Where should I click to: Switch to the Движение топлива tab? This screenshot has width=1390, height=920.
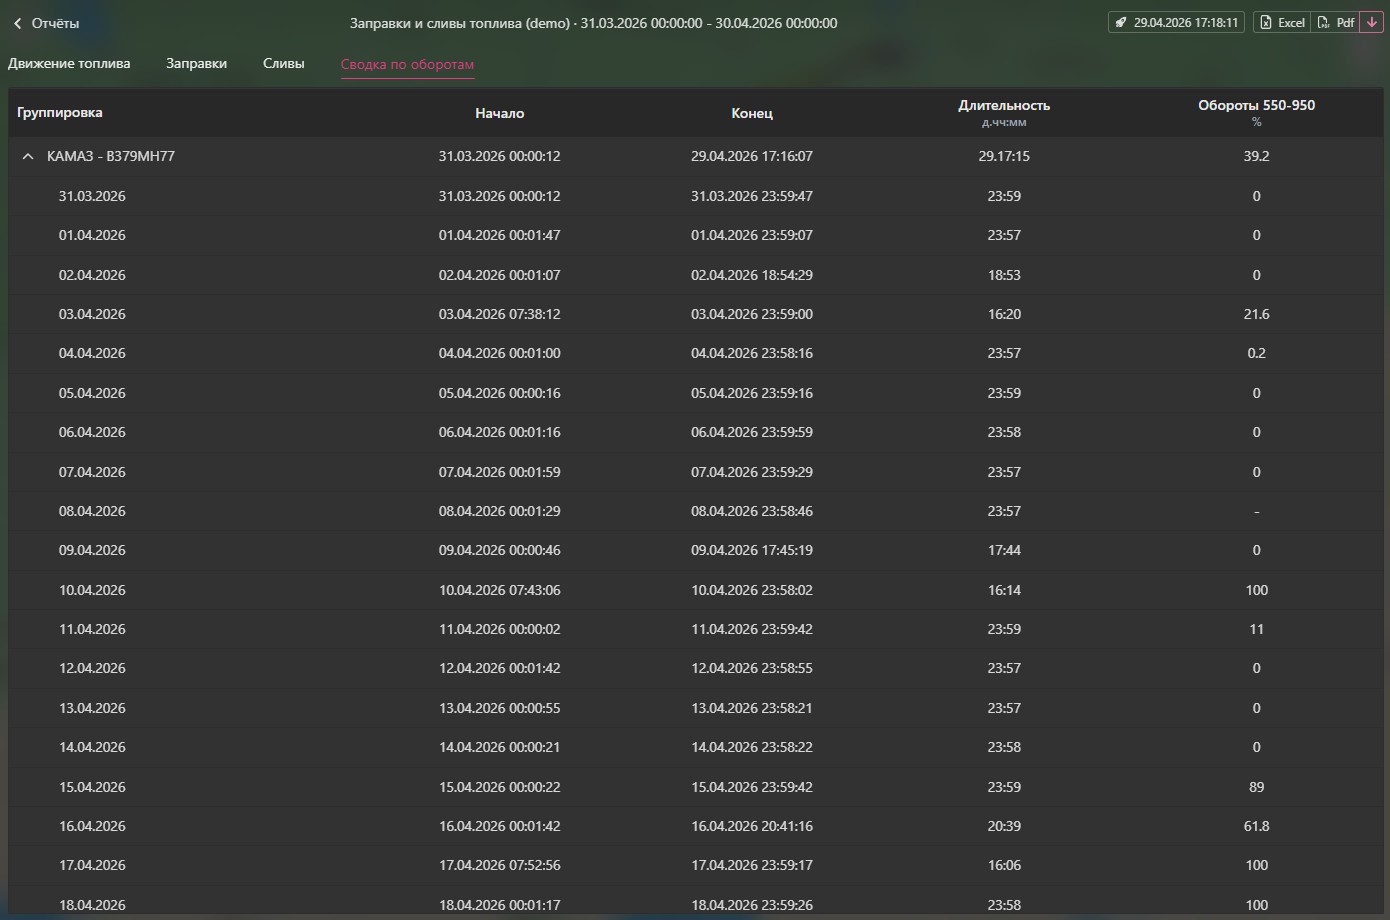coord(69,64)
